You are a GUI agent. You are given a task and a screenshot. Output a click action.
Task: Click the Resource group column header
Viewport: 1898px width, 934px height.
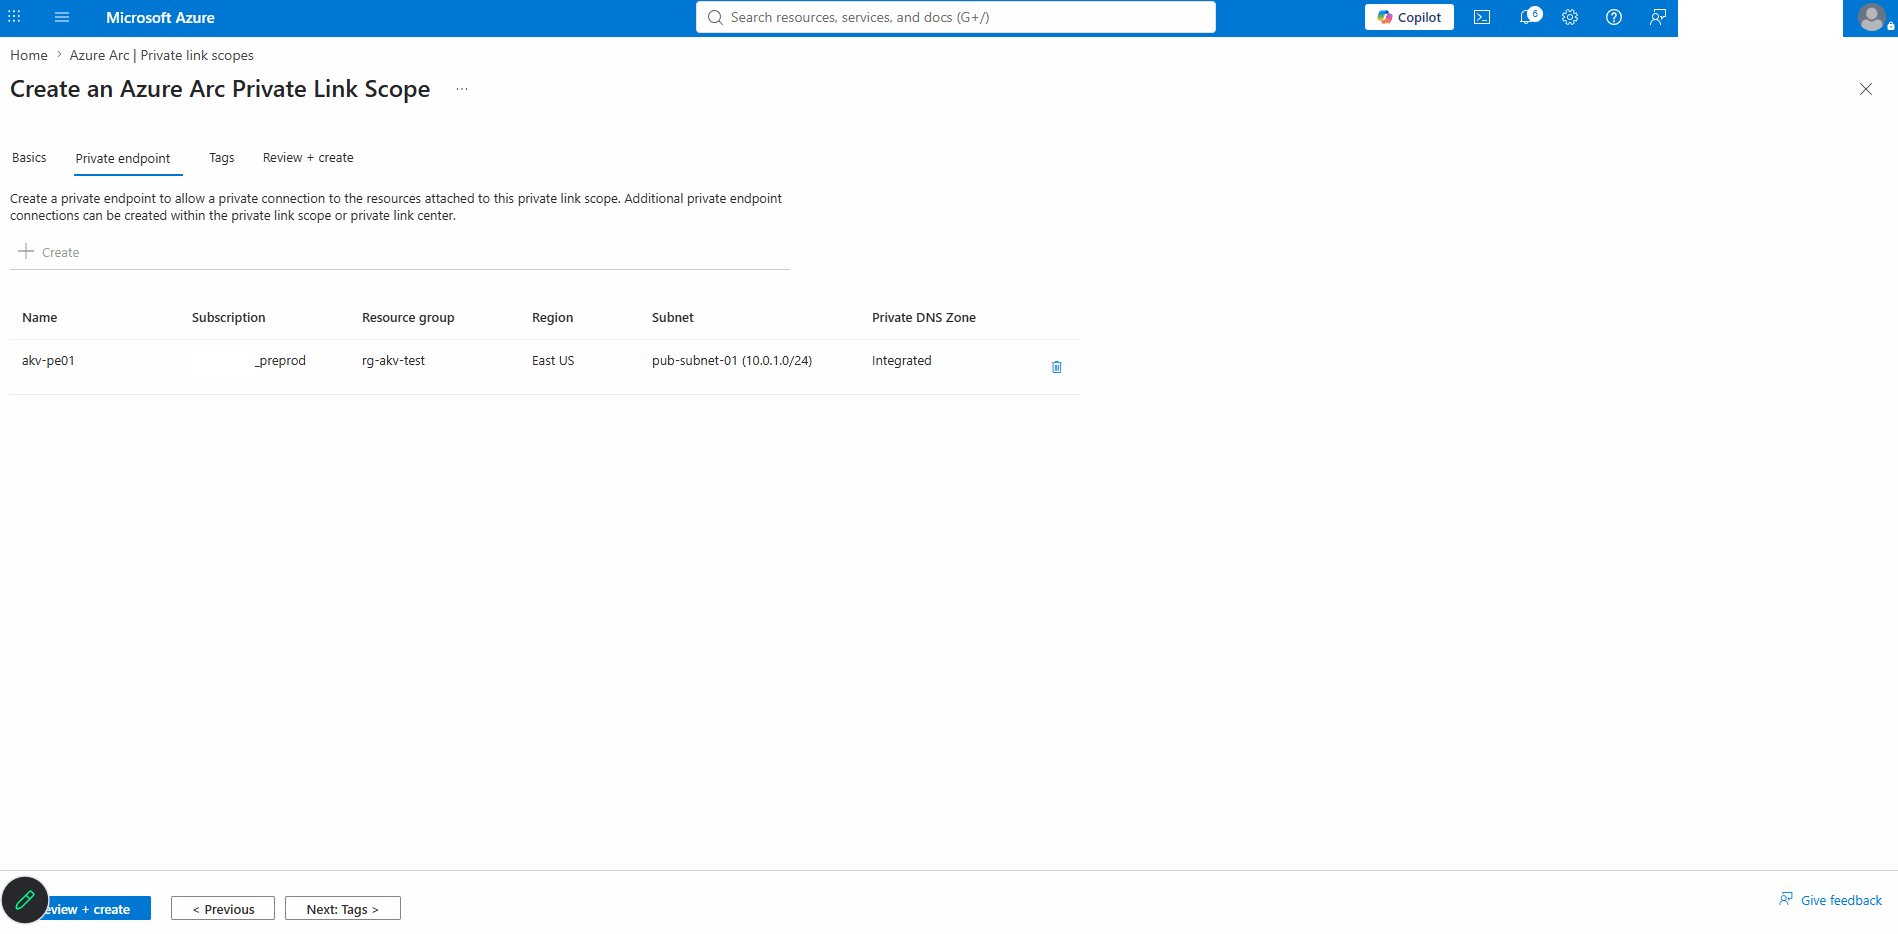pos(408,317)
